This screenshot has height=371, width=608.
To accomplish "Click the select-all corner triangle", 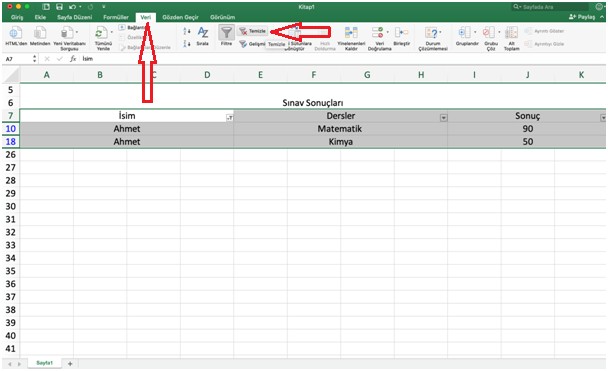I will click(11, 74).
